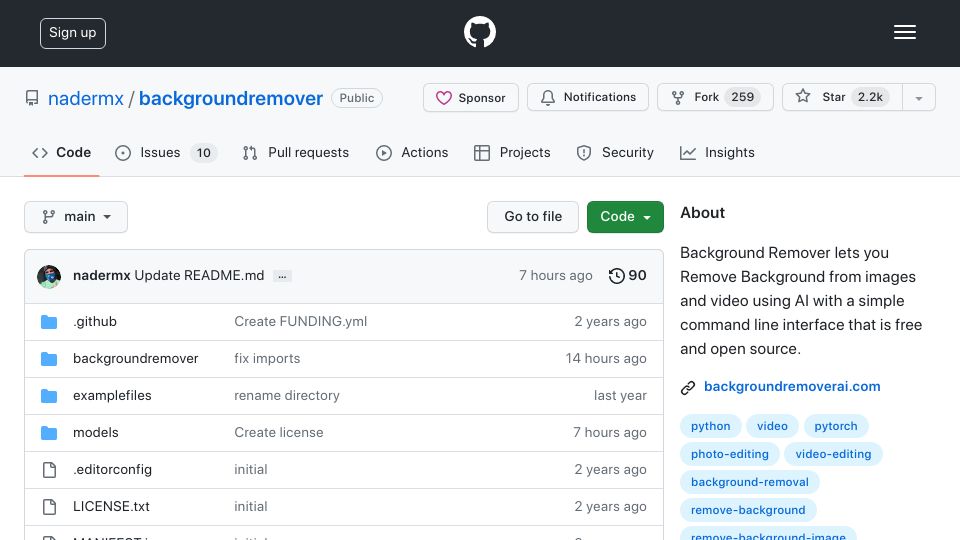Select the background-removal topic tag
The image size is (960, 540).
click(749, 482)
